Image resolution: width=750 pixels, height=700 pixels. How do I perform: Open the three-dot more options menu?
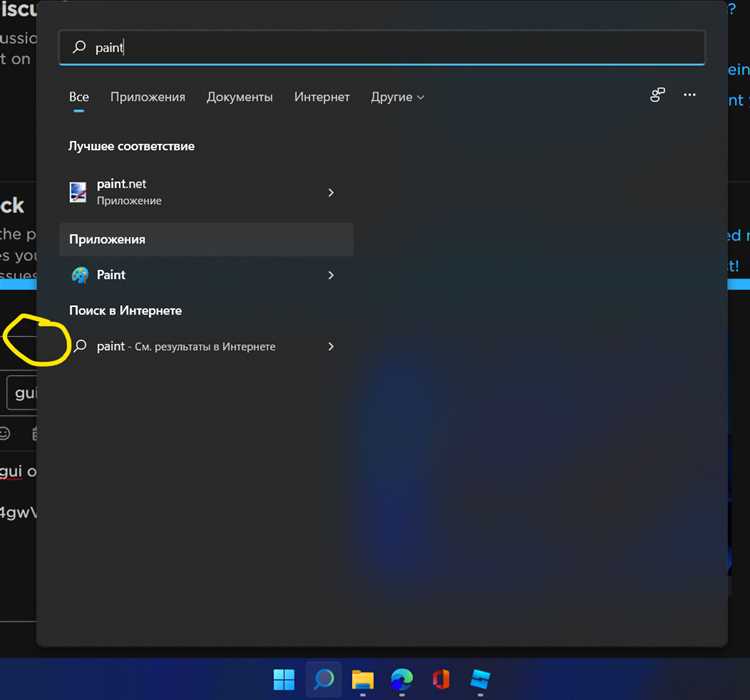(x=689, y=95)
